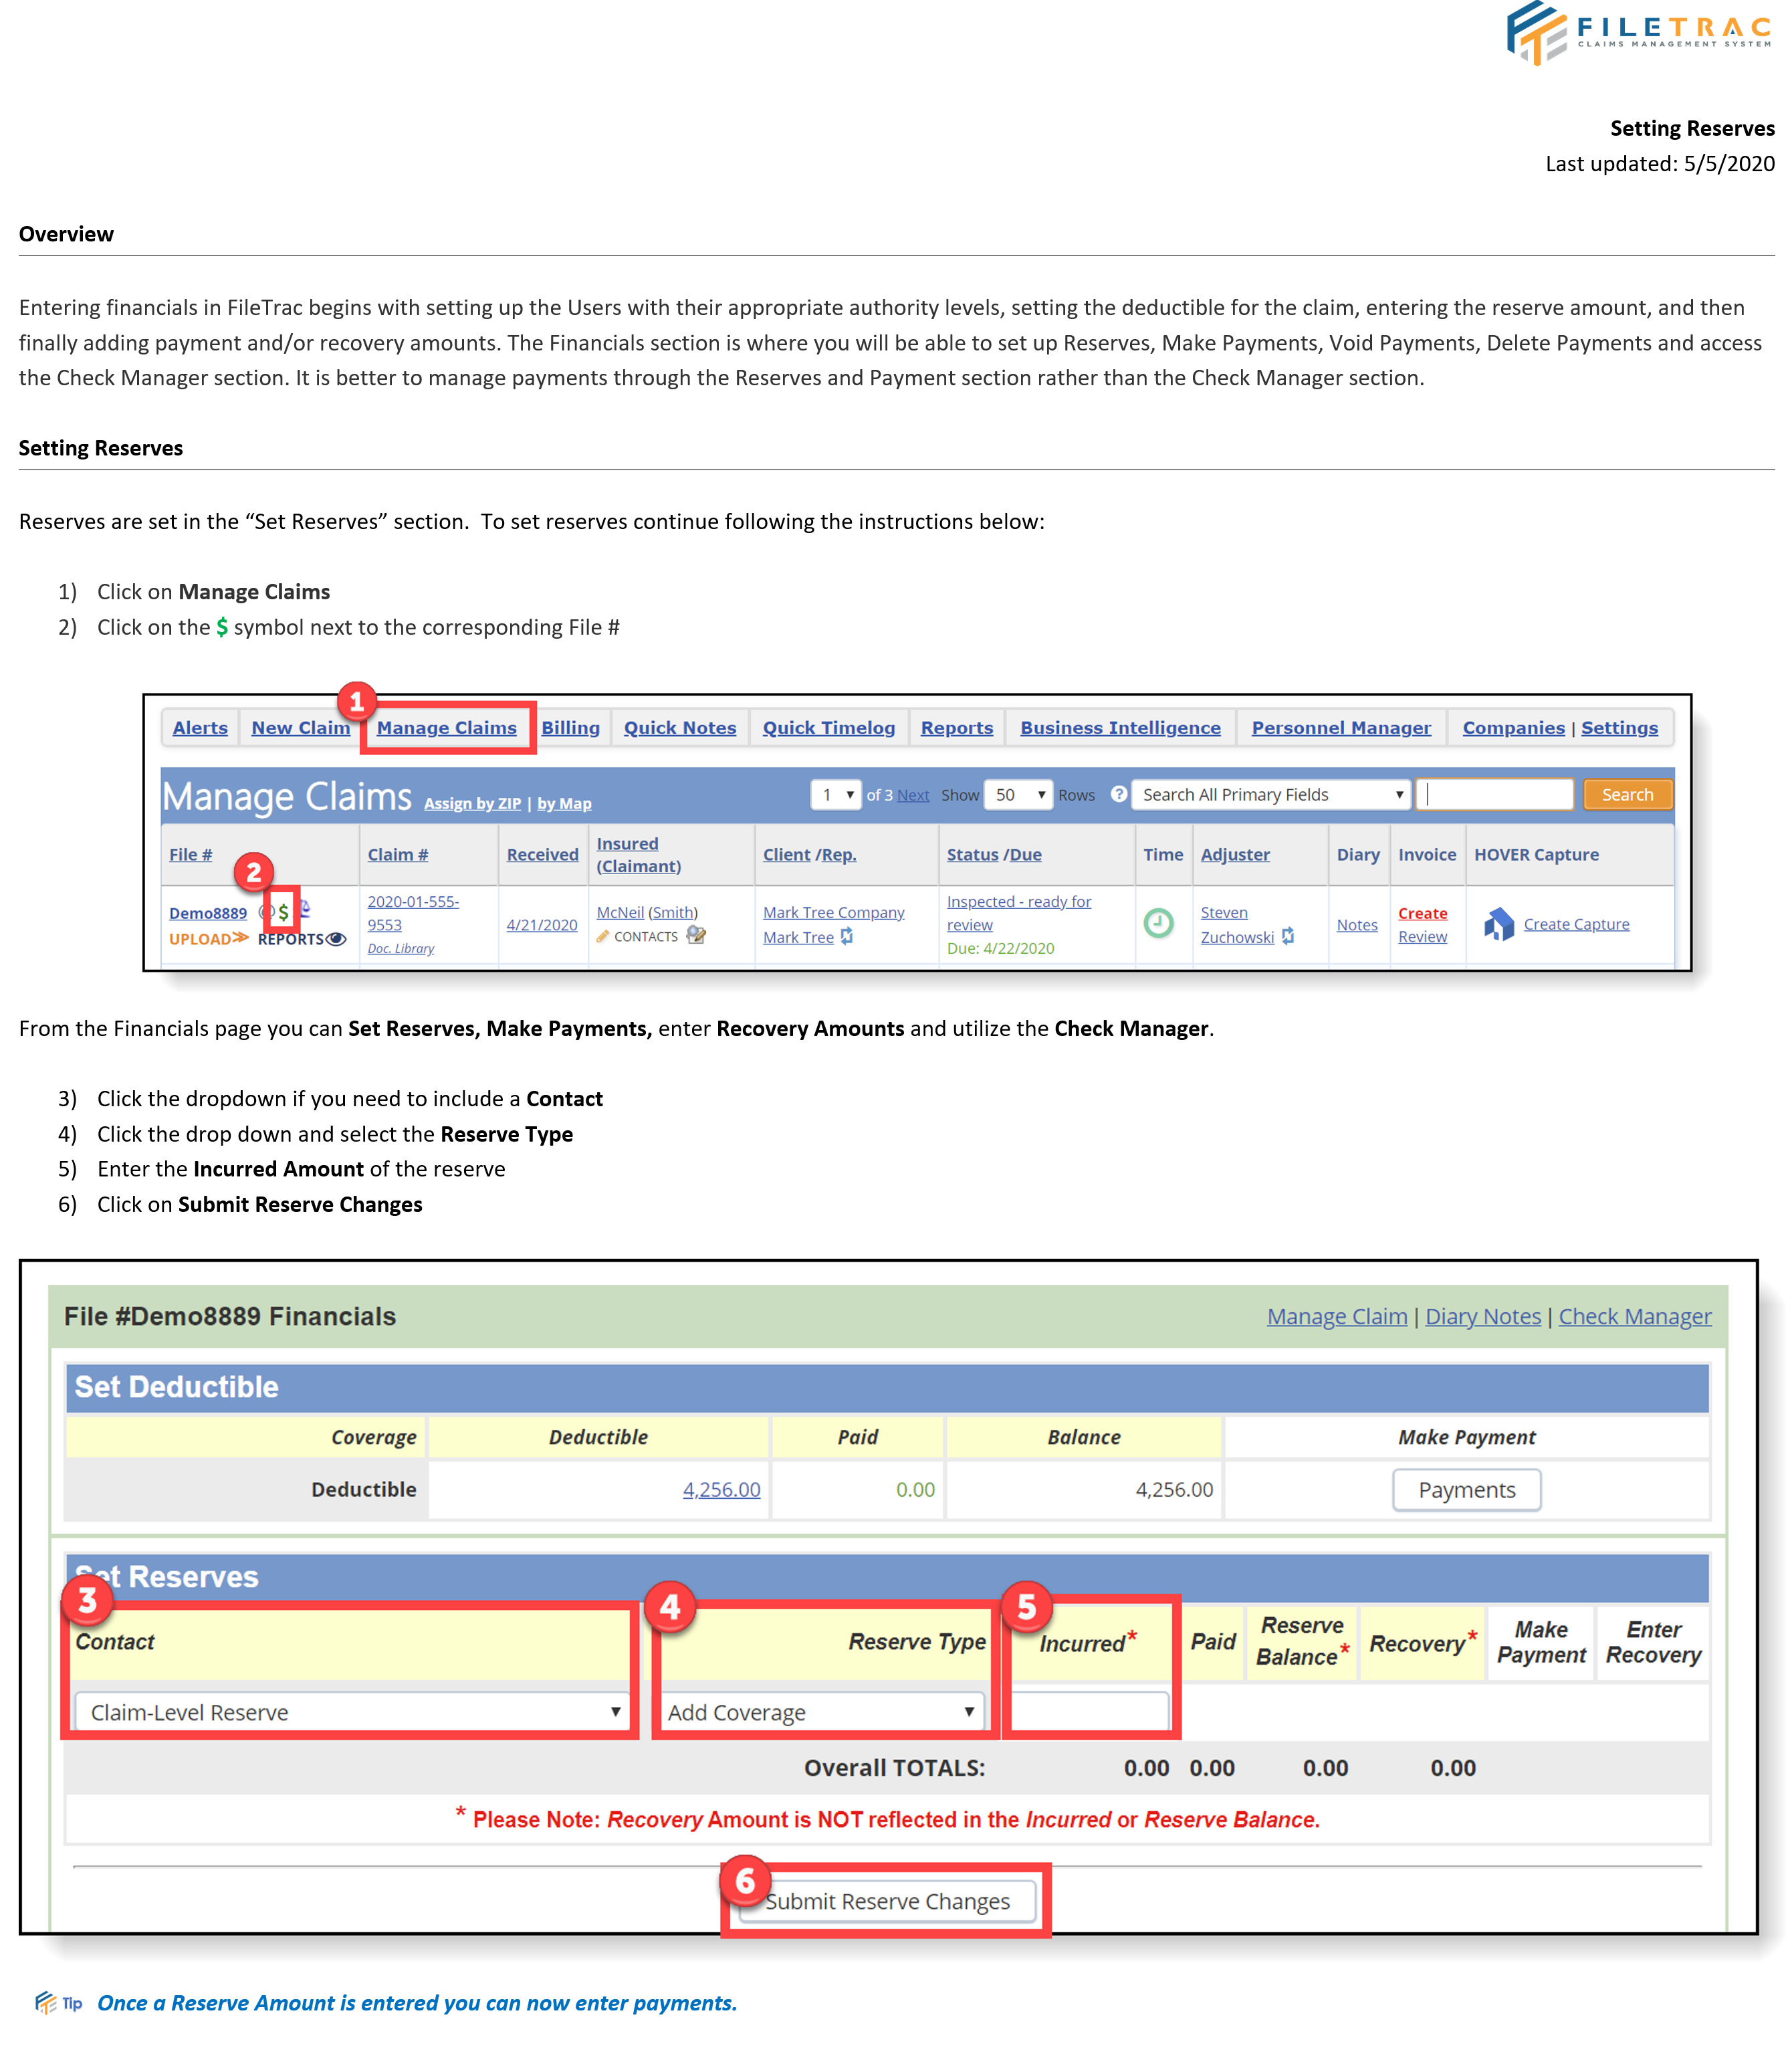Click the Incurred amount input field
Viewport: 1792px width, 2068px height.
[1090, 1712]
